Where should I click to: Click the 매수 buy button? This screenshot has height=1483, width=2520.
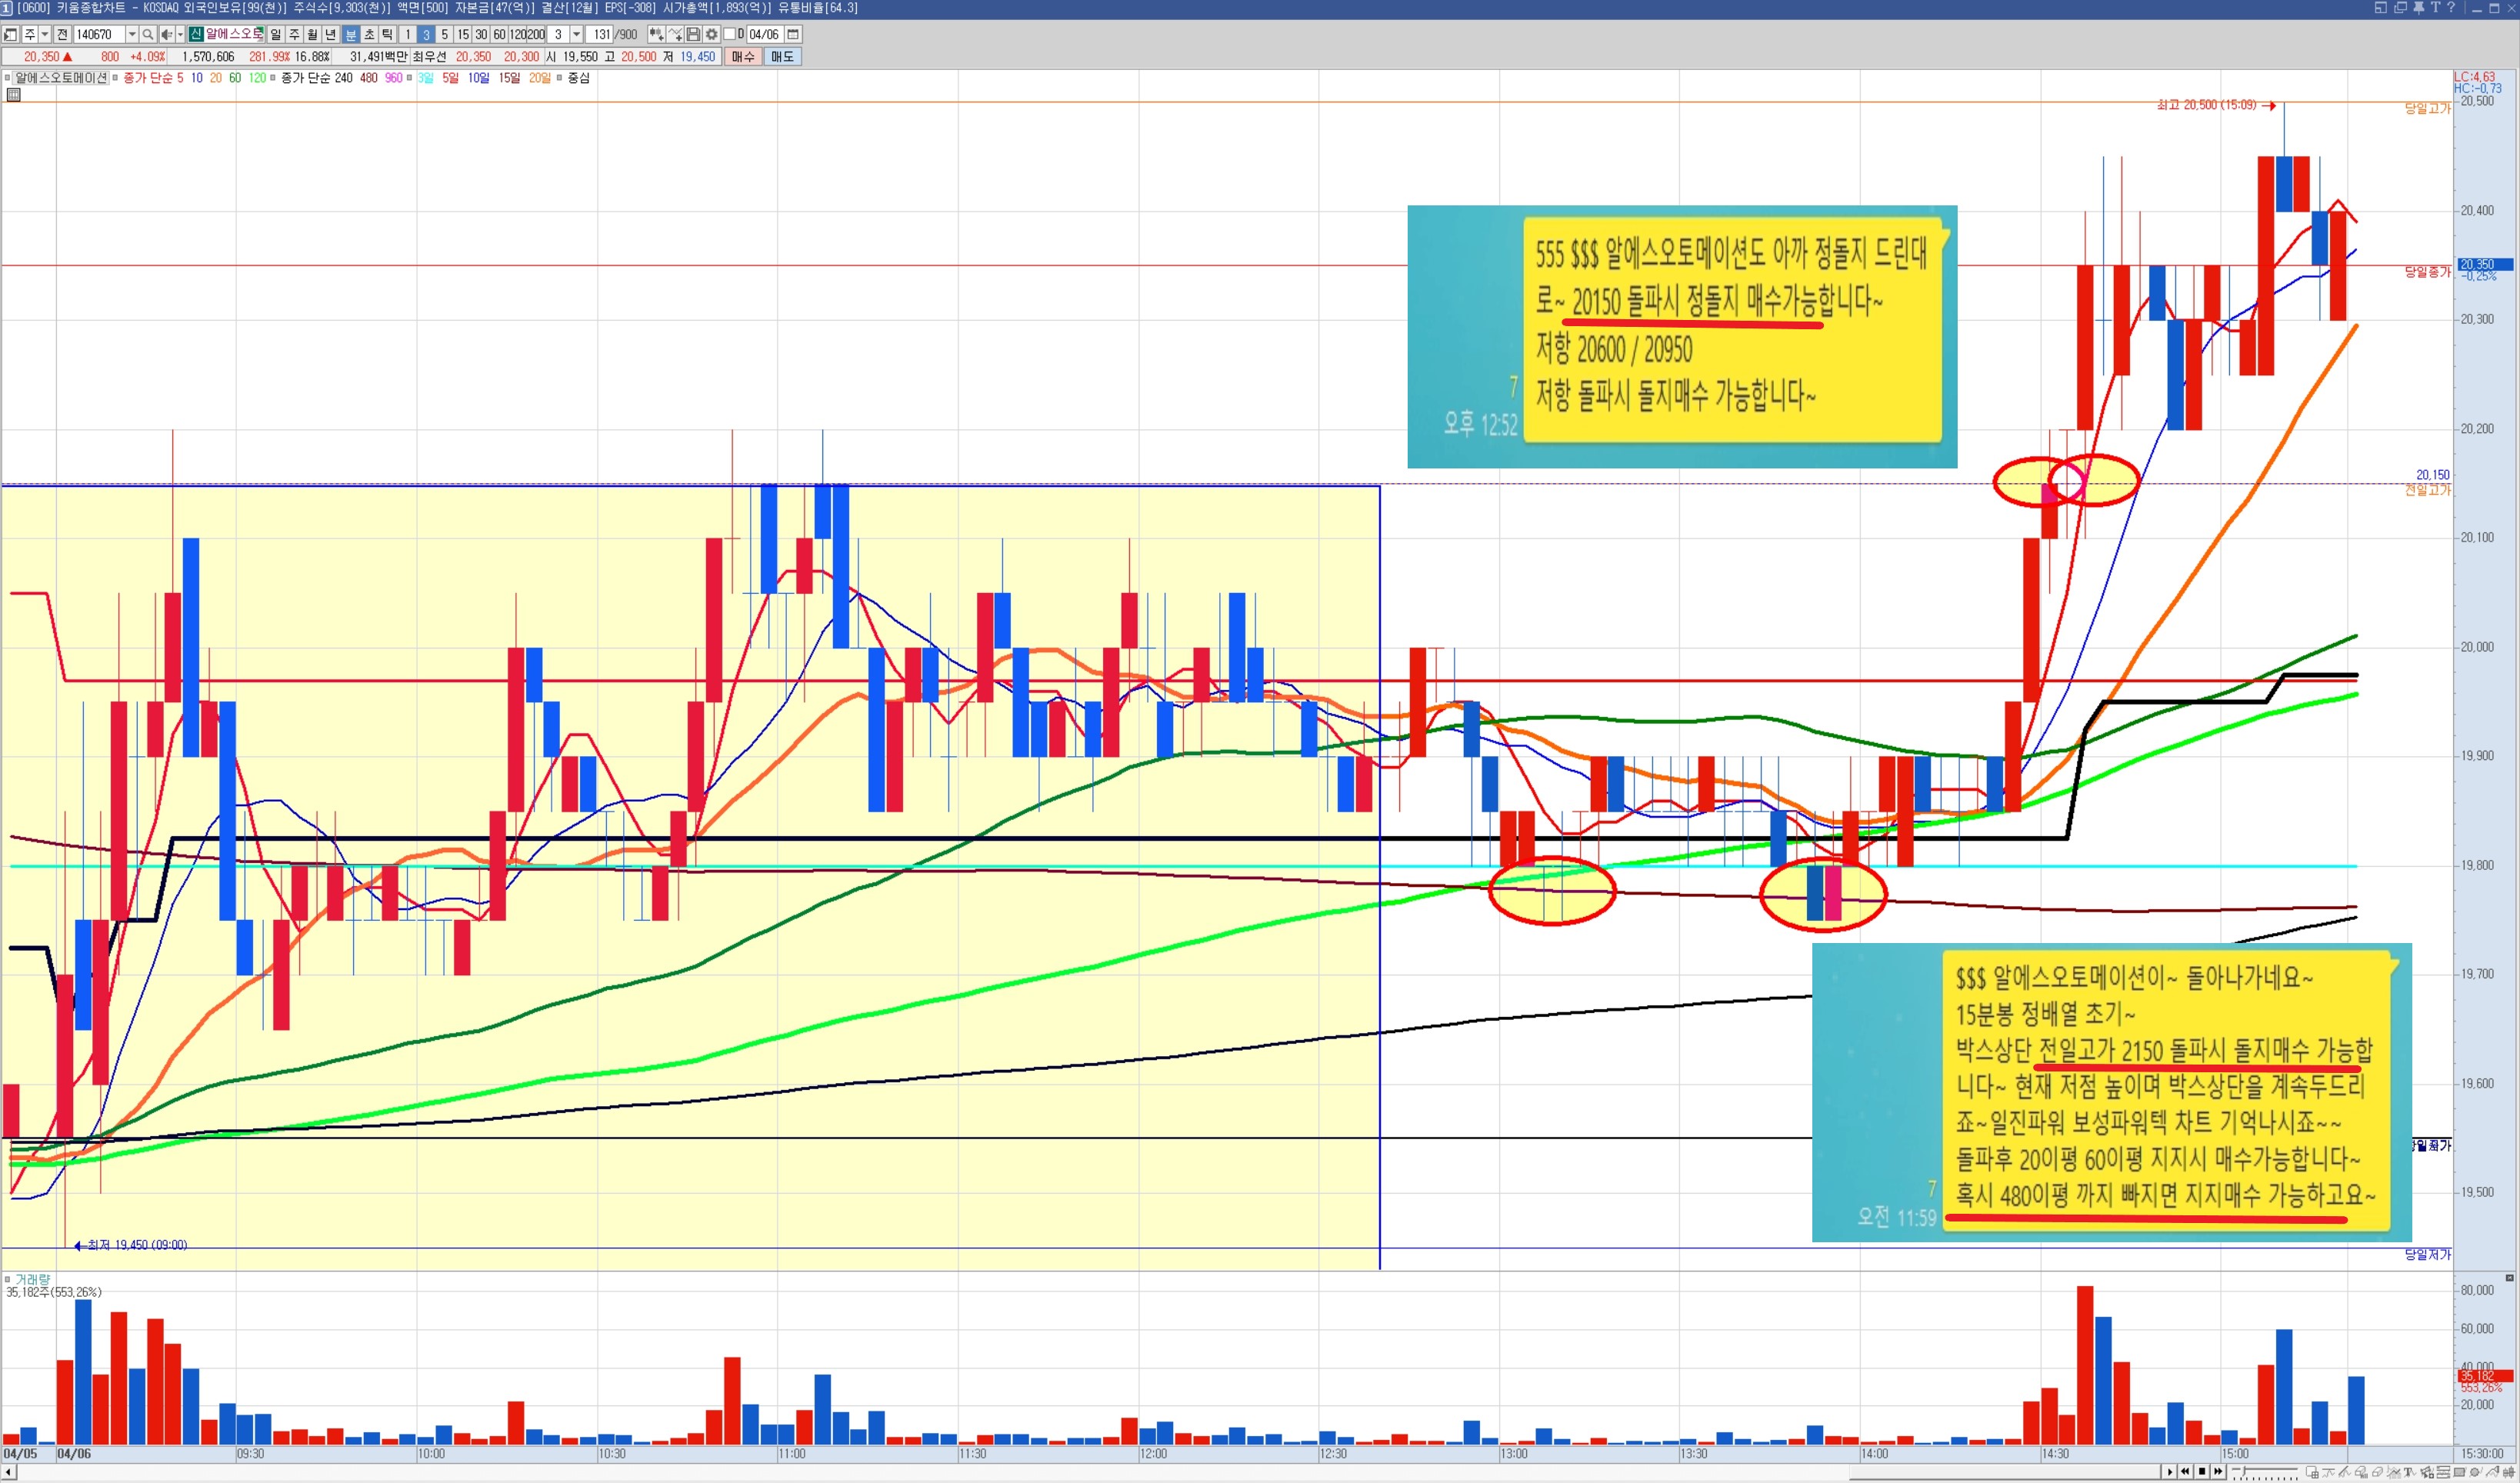(x=743, y=57)
